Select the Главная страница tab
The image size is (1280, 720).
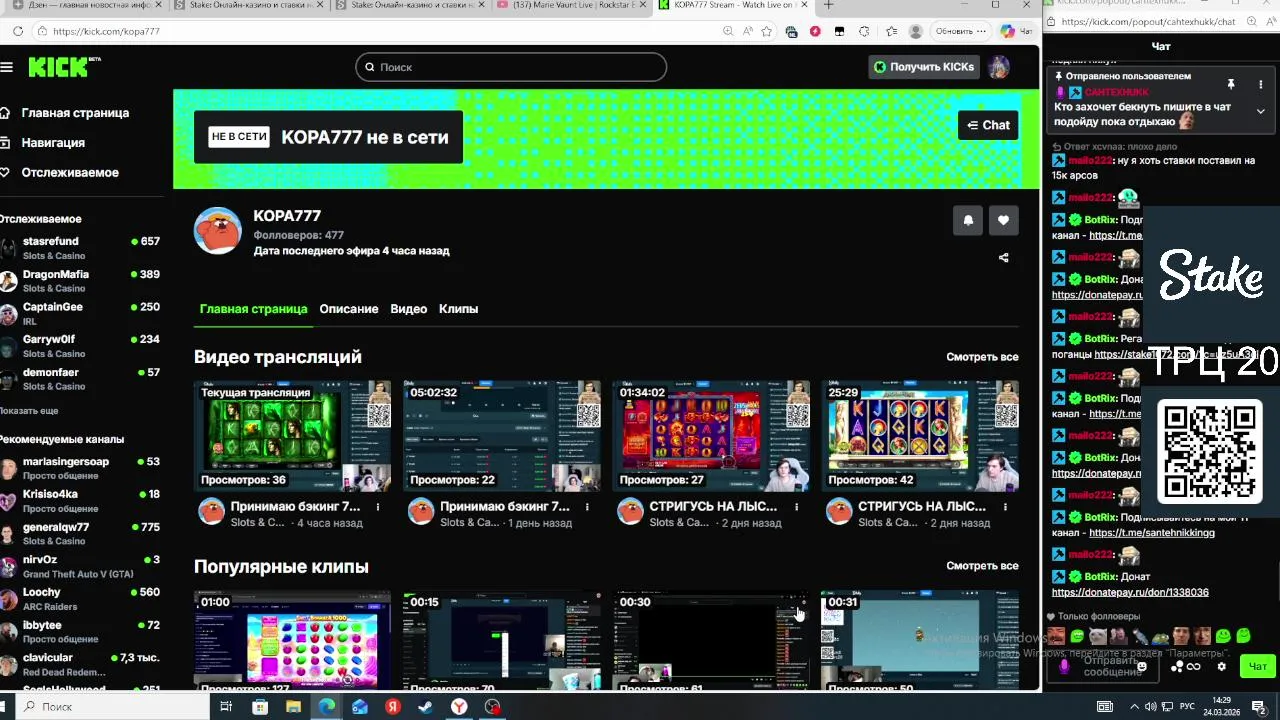tap(253, 309)
